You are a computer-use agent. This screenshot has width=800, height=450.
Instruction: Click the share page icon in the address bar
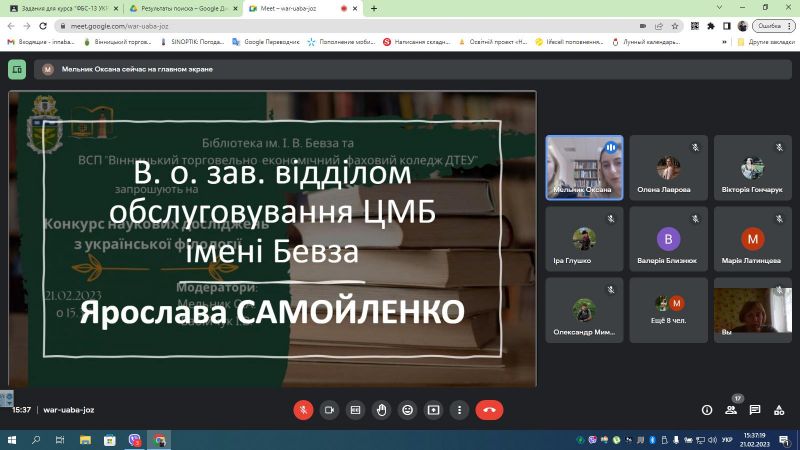(659, 26)
